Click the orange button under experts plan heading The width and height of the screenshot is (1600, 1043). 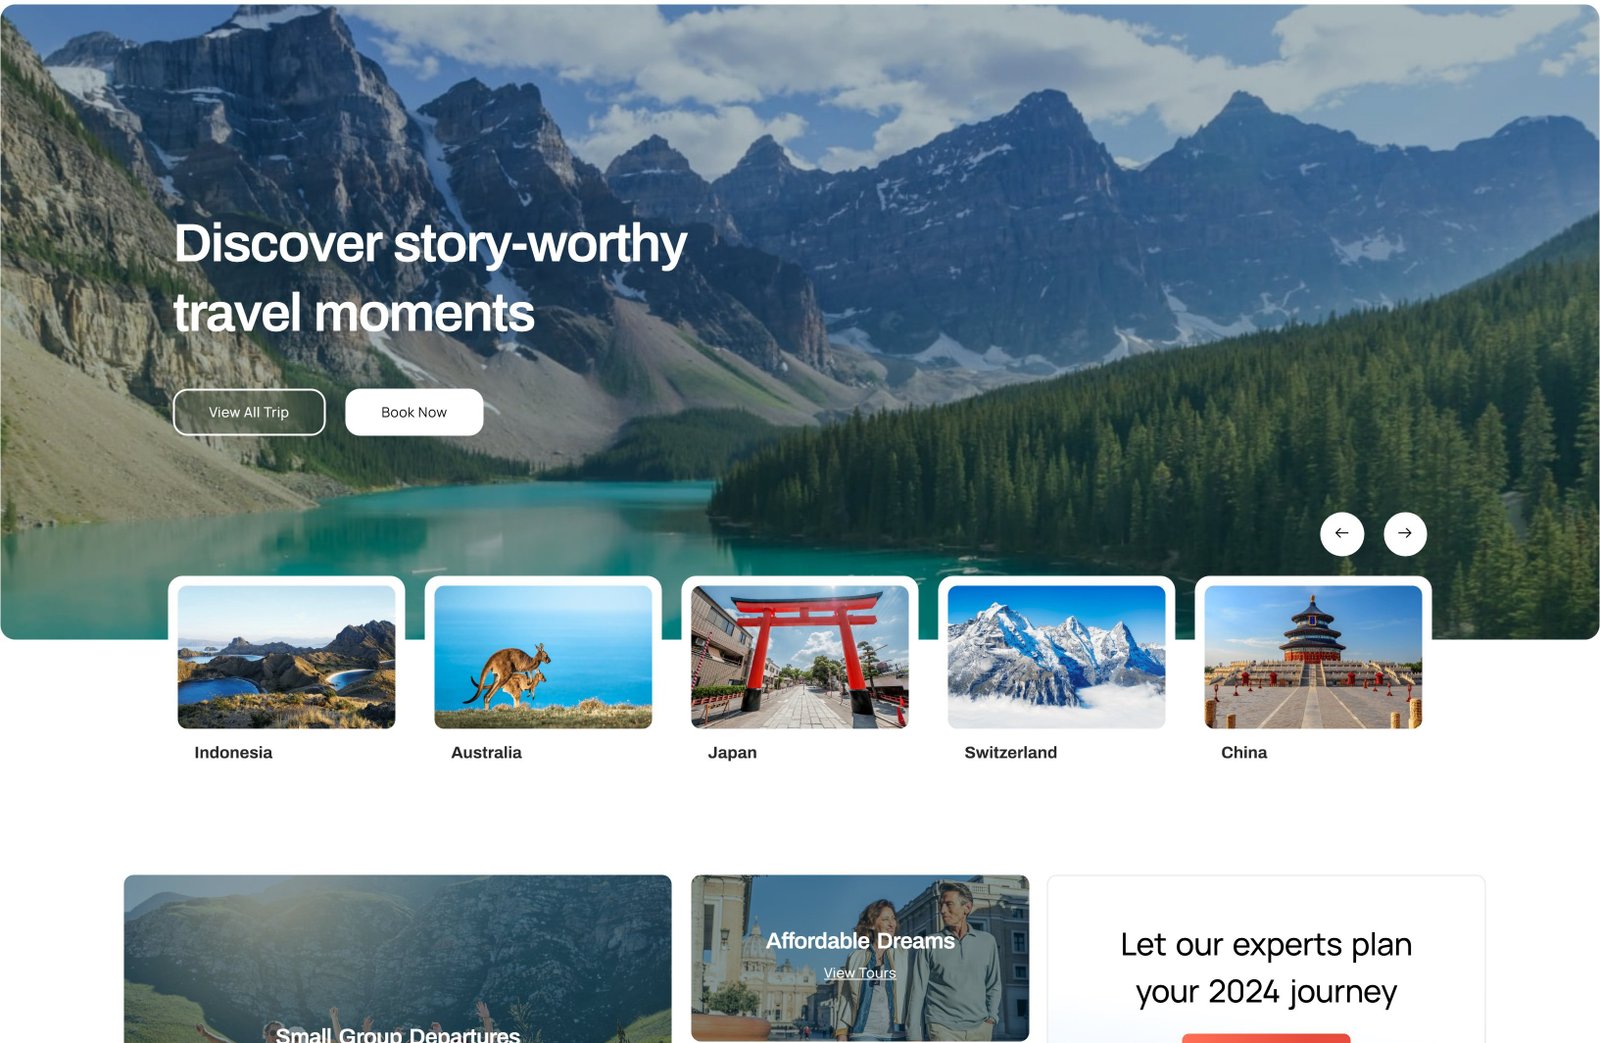pyautogui.click(x=1266, y=1038)
